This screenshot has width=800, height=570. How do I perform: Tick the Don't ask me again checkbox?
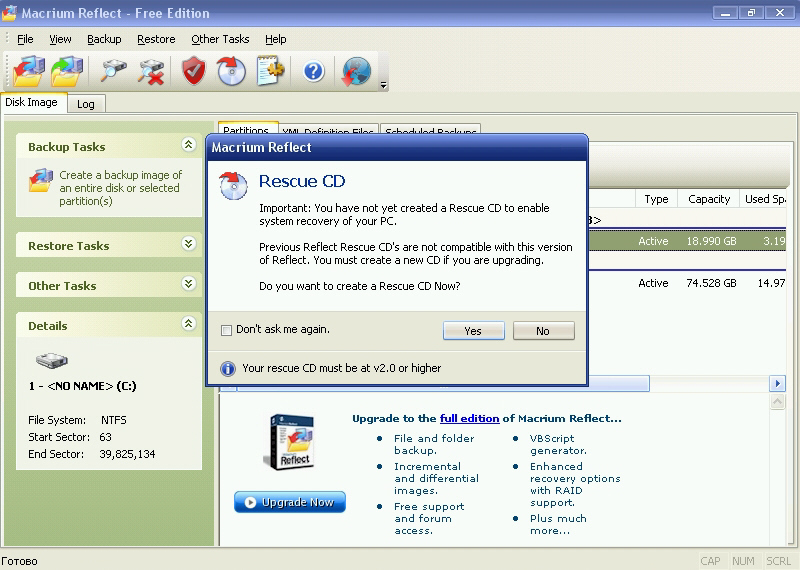tap(226, 330)
